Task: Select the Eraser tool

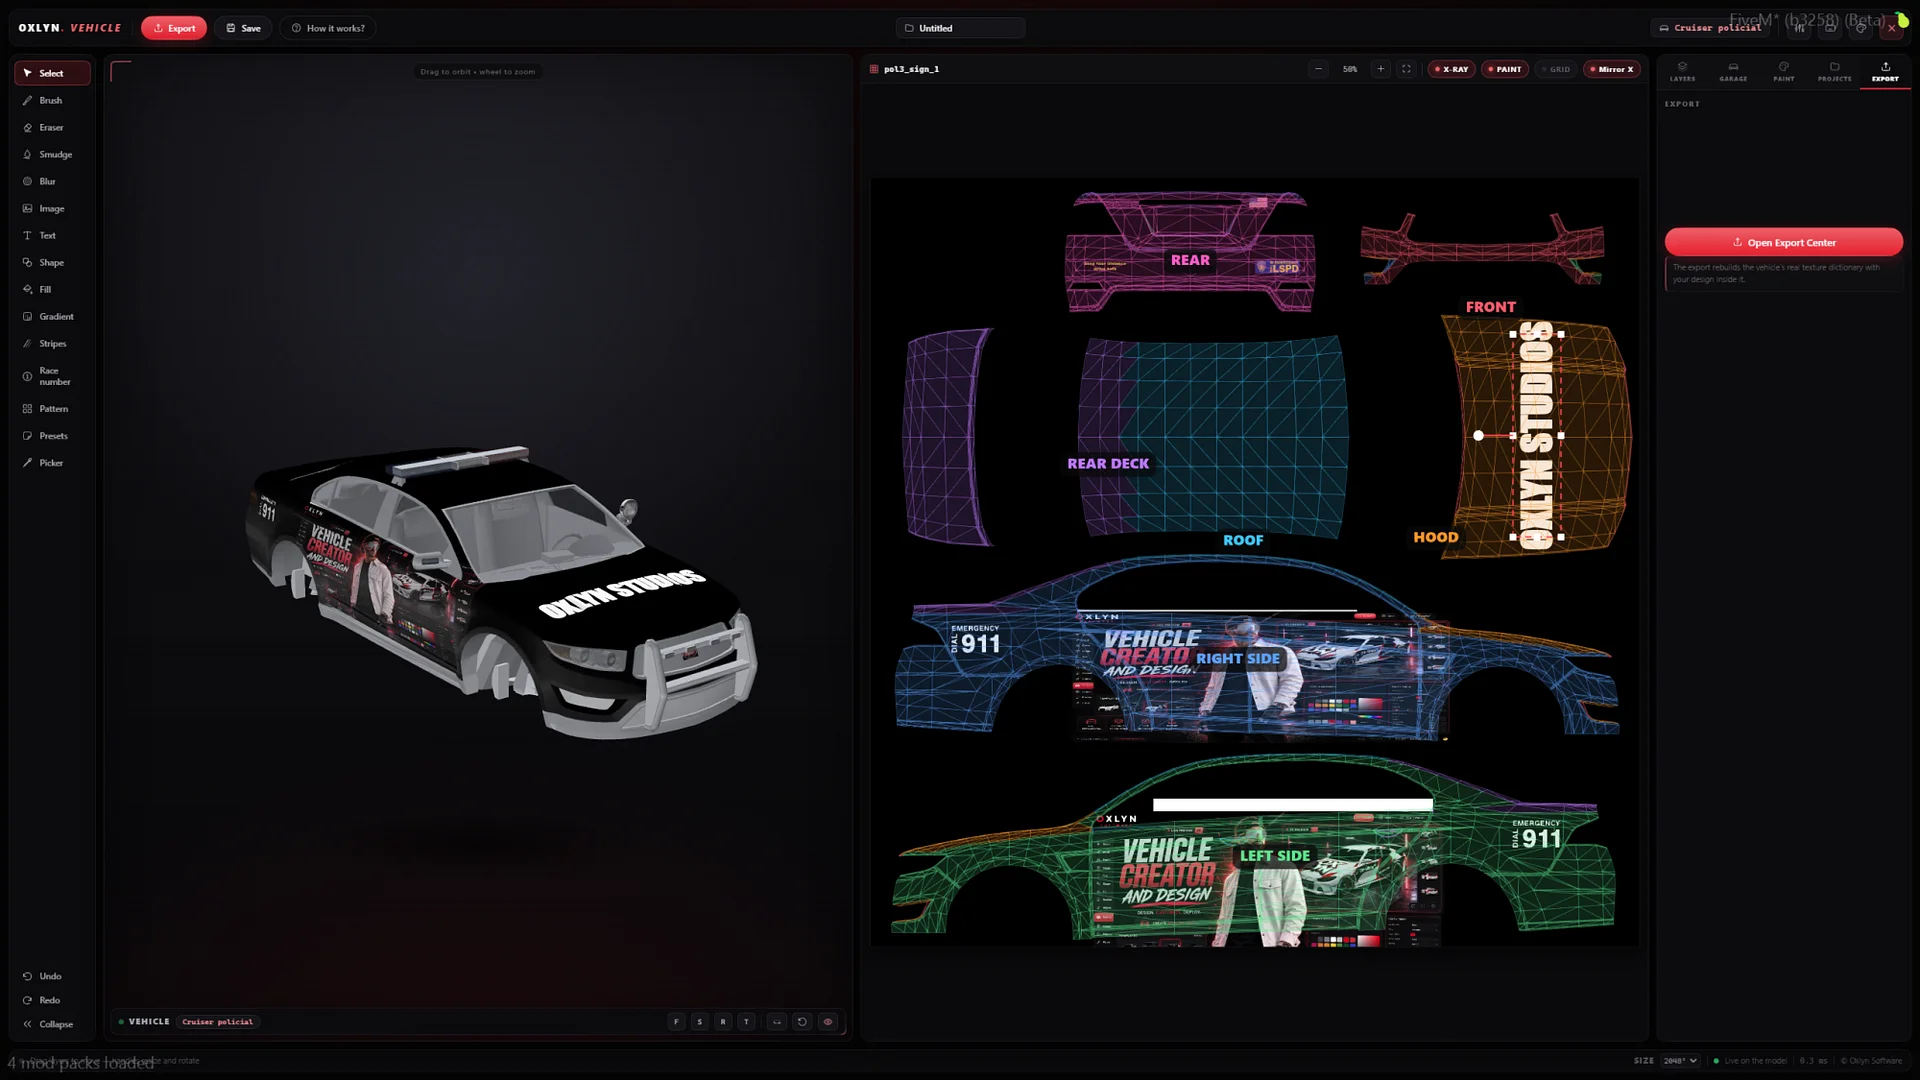Action: coord(52,127)
